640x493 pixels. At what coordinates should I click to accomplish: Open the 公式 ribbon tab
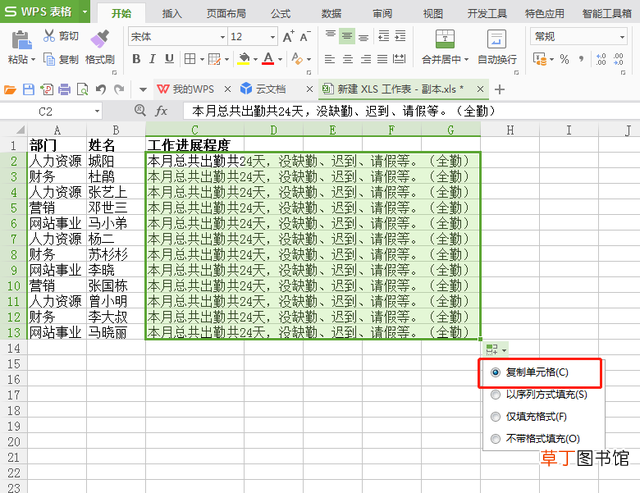tap(280, 13)
